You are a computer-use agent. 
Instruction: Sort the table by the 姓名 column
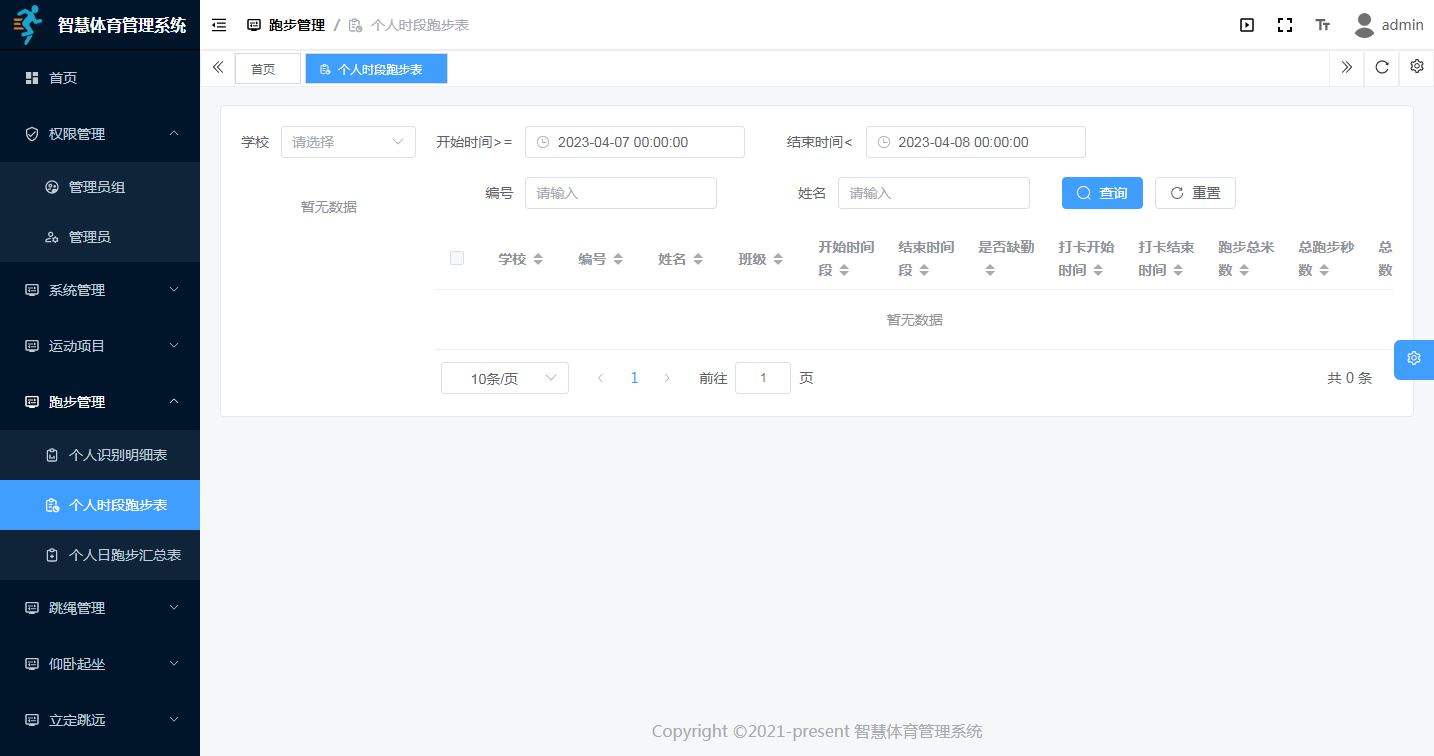680,259
